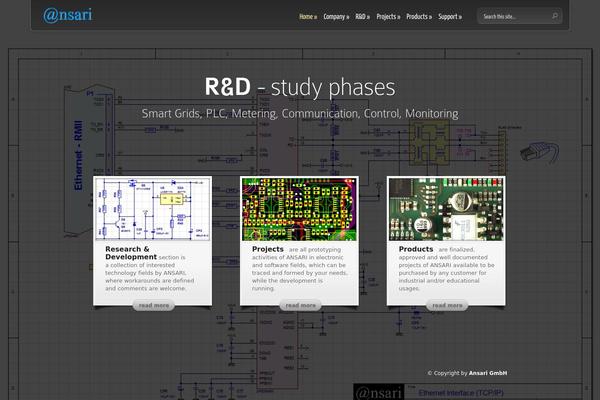Viewport: 600px width, 400px height.
Task: Open the Products navigation menu
Action: click(419, 17)
